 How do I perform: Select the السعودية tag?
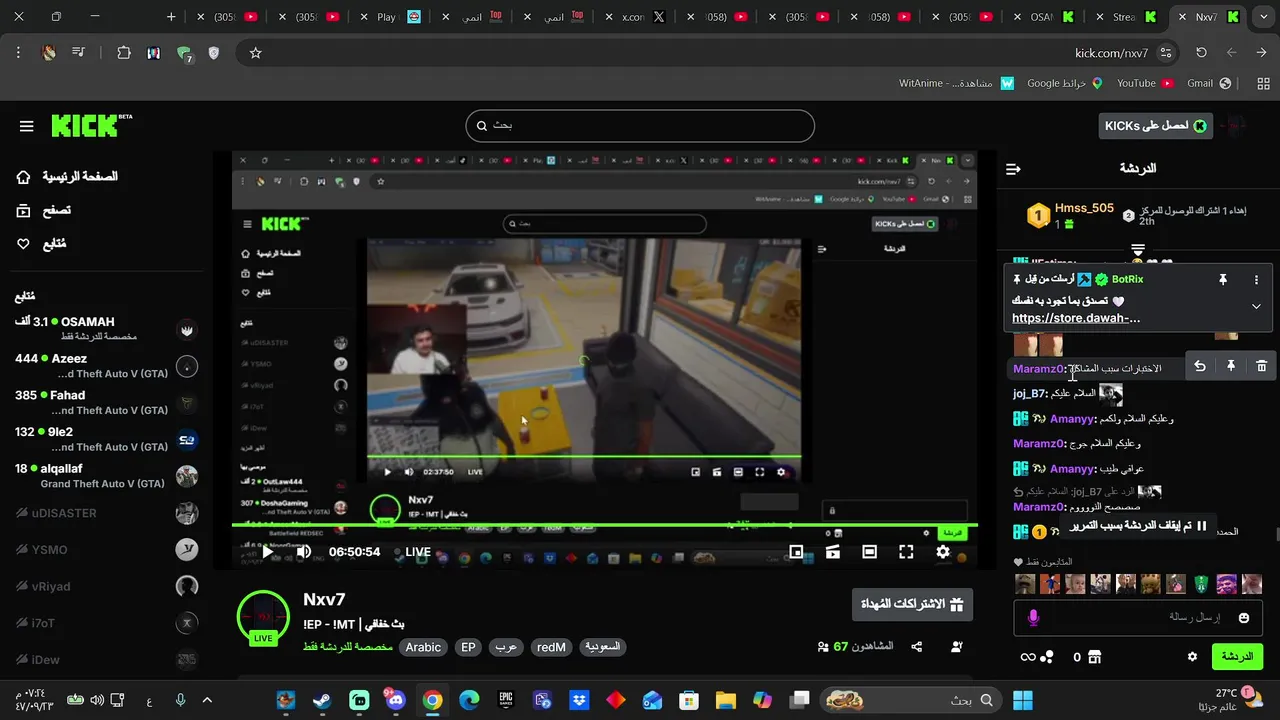point(602,647)
